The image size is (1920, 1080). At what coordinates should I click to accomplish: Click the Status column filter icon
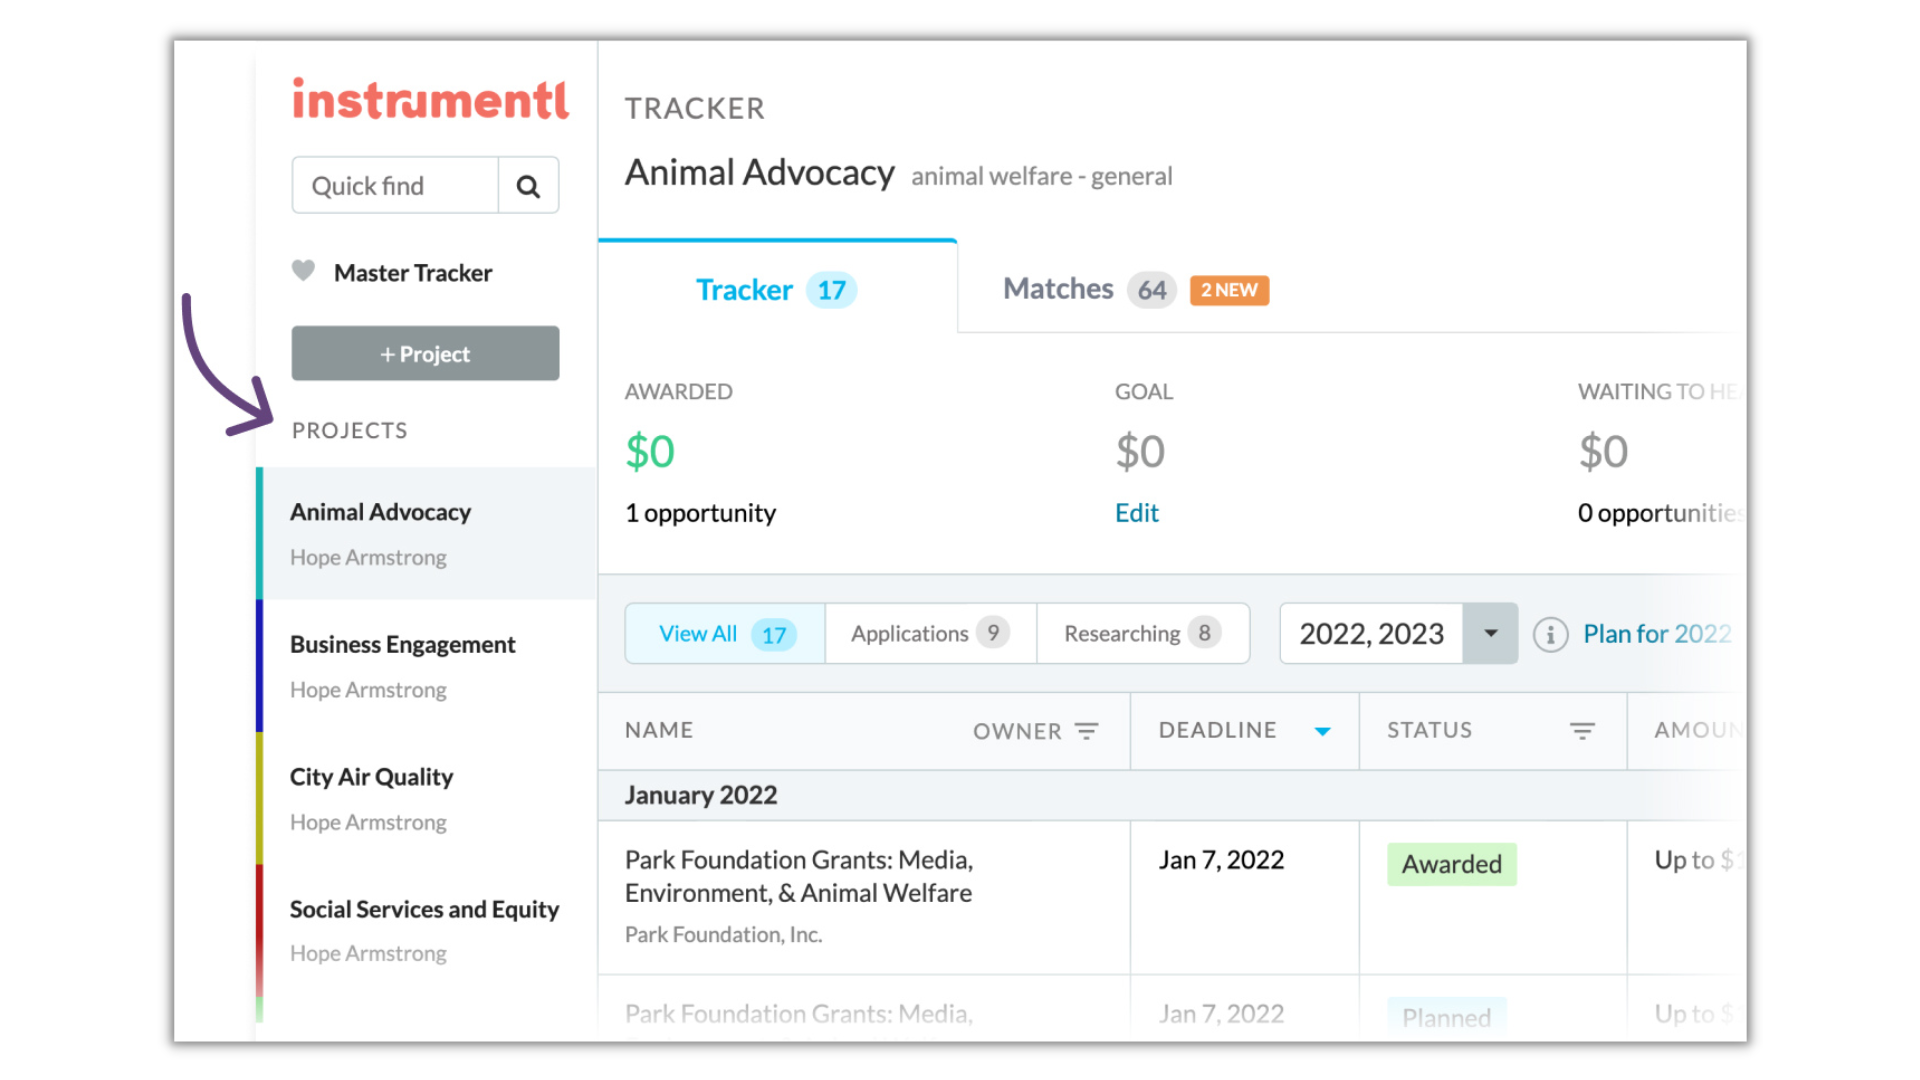[x=1581, y=731]
